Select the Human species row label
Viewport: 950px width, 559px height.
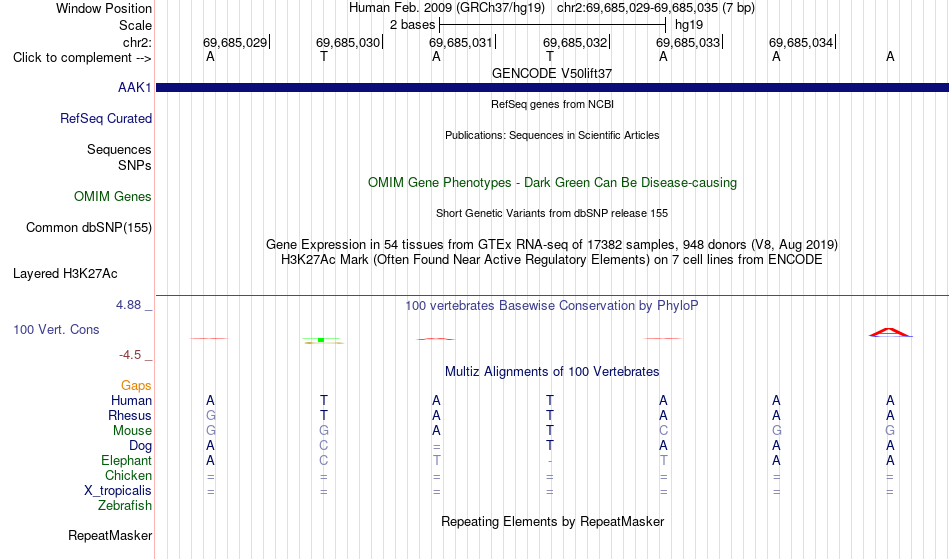[x=131, y=401]
